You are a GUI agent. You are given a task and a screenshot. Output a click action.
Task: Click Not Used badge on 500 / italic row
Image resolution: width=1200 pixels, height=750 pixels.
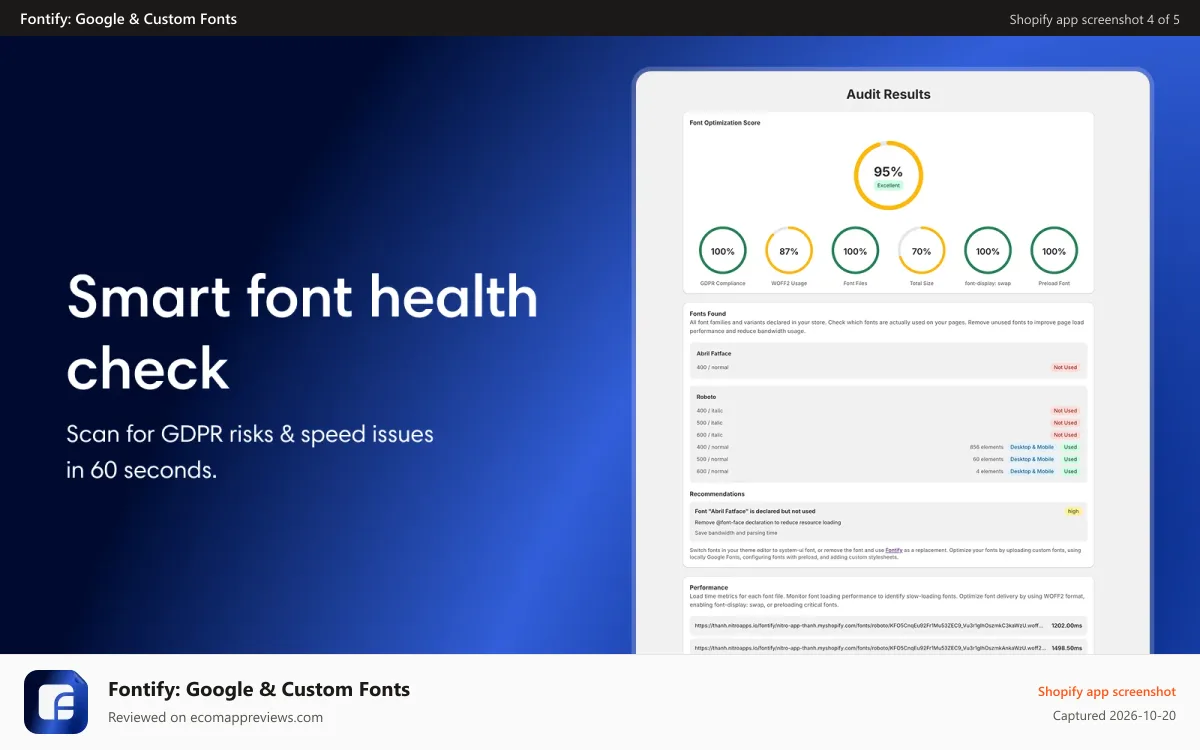(x=1065, y=423)
